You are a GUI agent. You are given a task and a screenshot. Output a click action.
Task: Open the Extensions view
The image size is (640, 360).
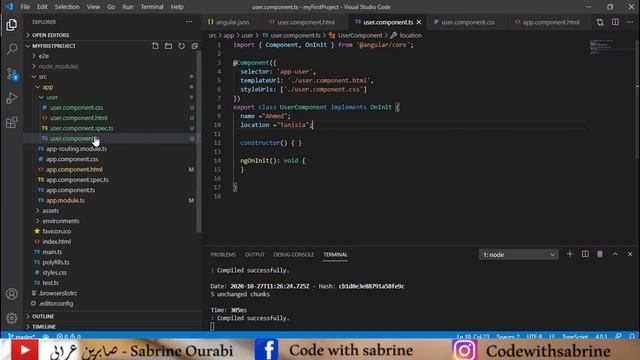(11, 122)
